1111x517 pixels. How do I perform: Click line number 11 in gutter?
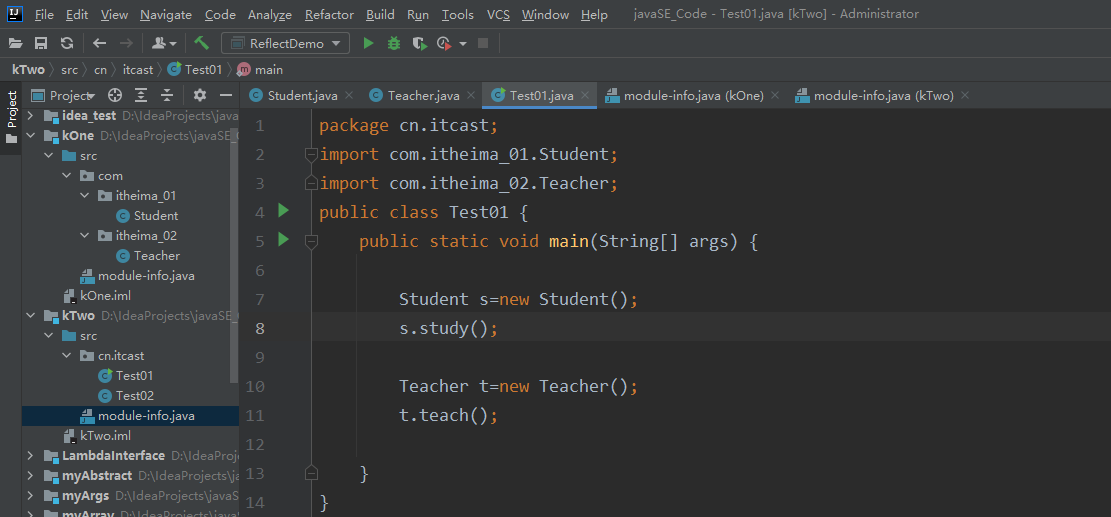[254, 415]
